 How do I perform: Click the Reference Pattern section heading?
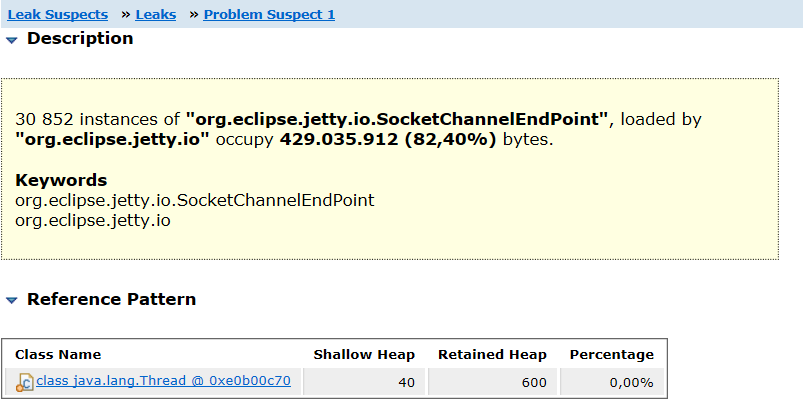tap(111, 299)
